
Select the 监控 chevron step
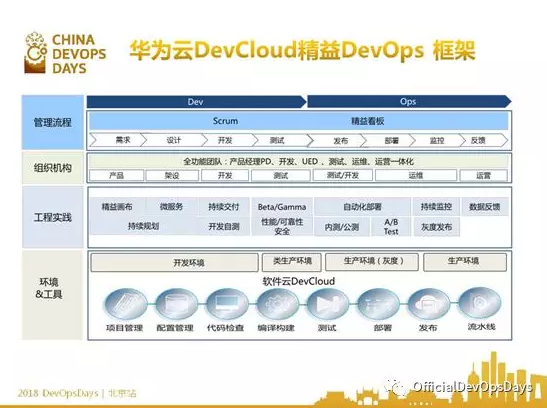coord(437,140)
